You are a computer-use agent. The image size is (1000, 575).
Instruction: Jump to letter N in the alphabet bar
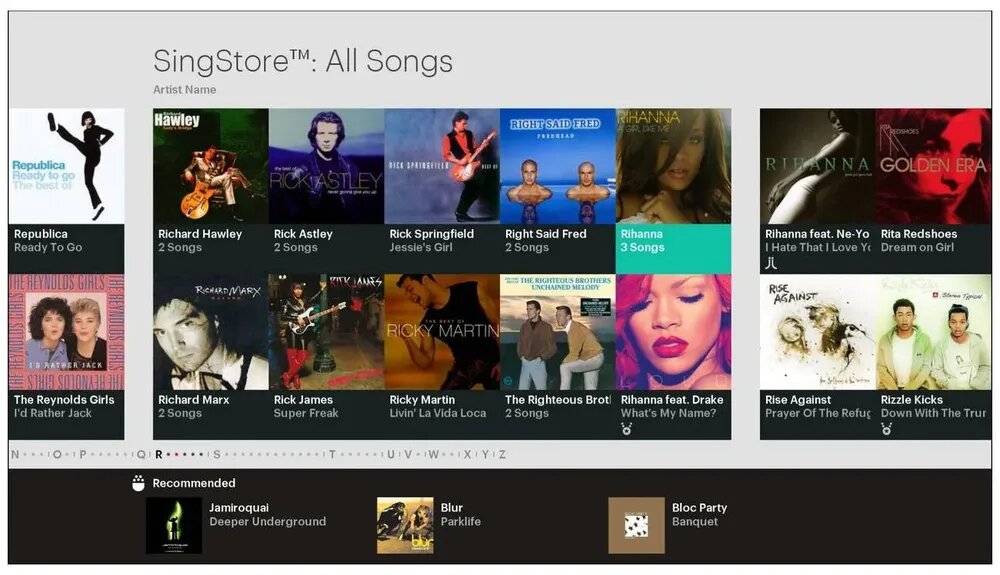coord(15,455)
